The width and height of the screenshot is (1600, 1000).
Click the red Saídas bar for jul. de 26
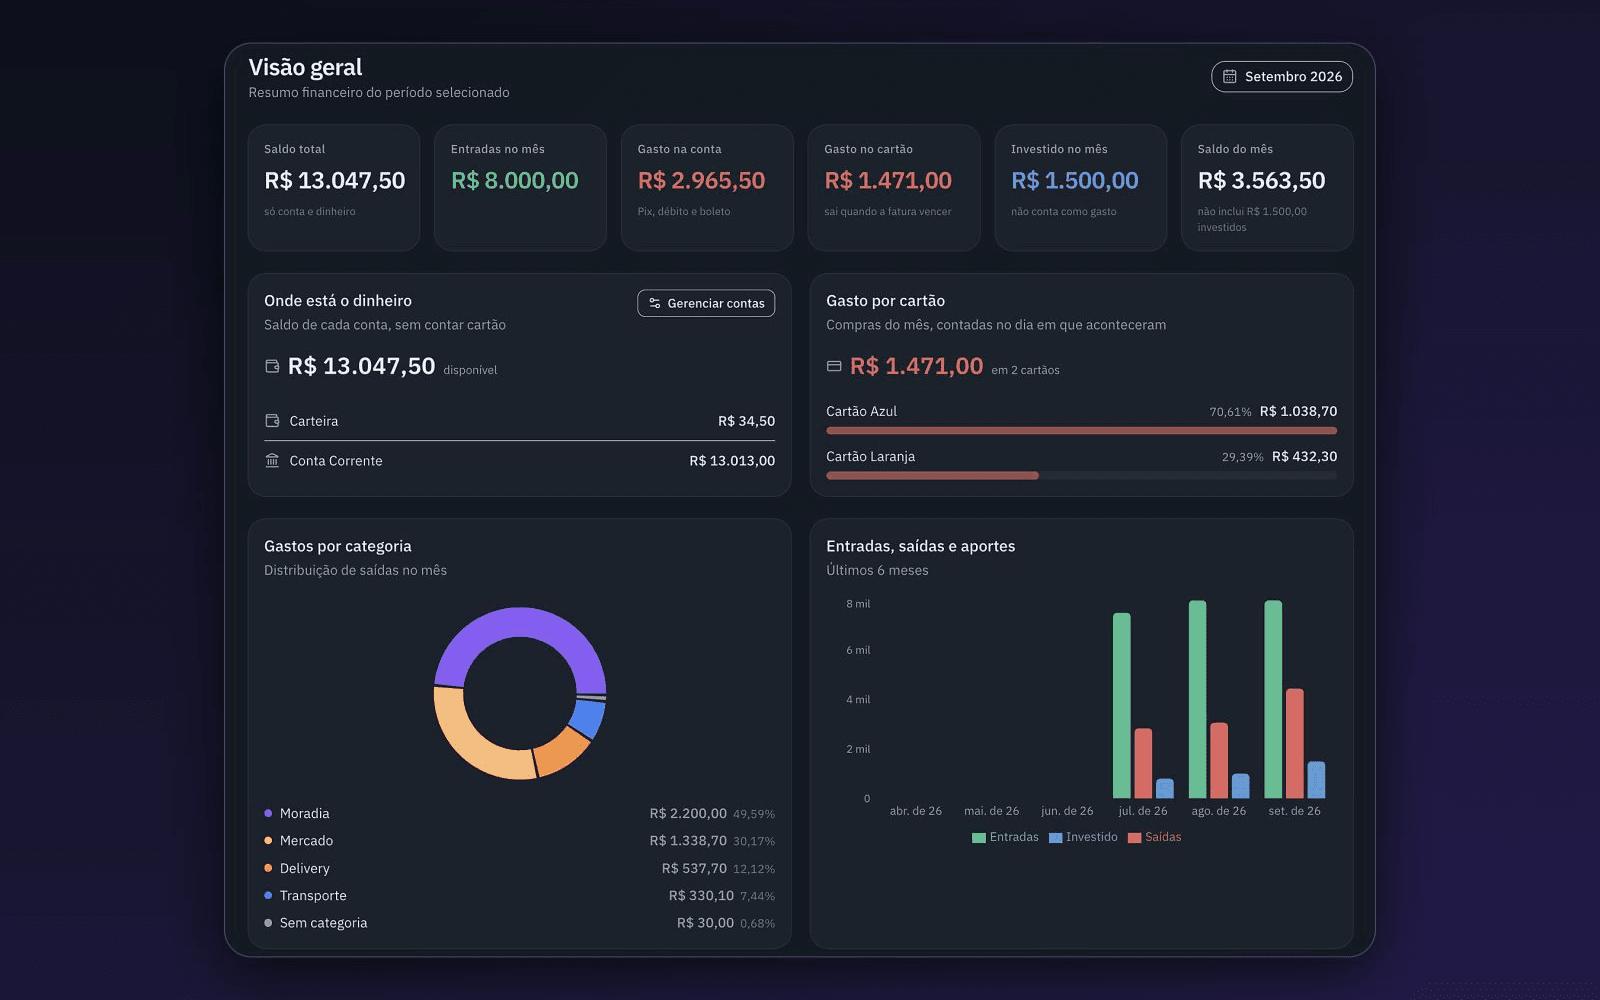(1143, 763)
